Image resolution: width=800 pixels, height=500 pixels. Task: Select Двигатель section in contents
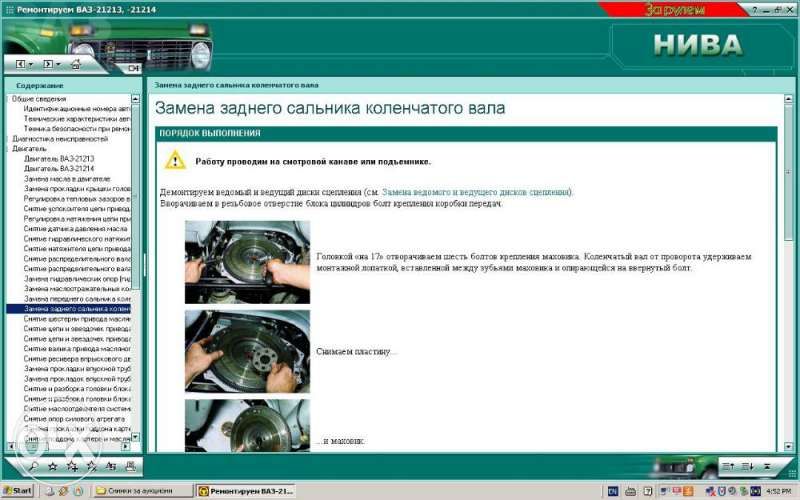29,148
